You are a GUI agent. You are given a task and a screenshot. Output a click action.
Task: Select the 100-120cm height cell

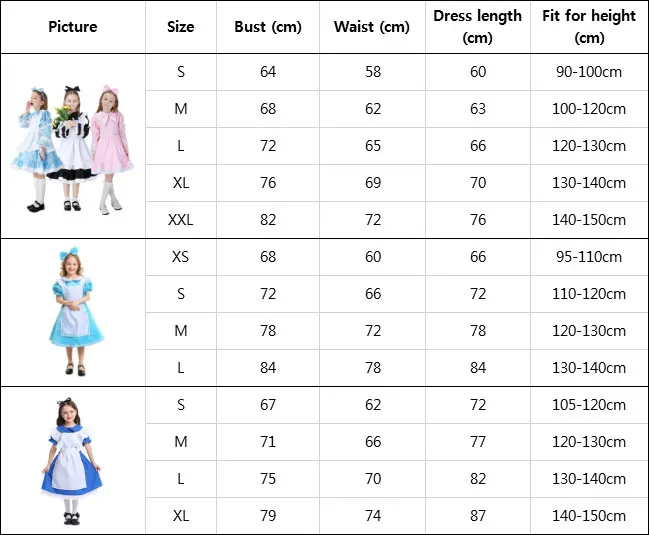(x=589, y=109)
